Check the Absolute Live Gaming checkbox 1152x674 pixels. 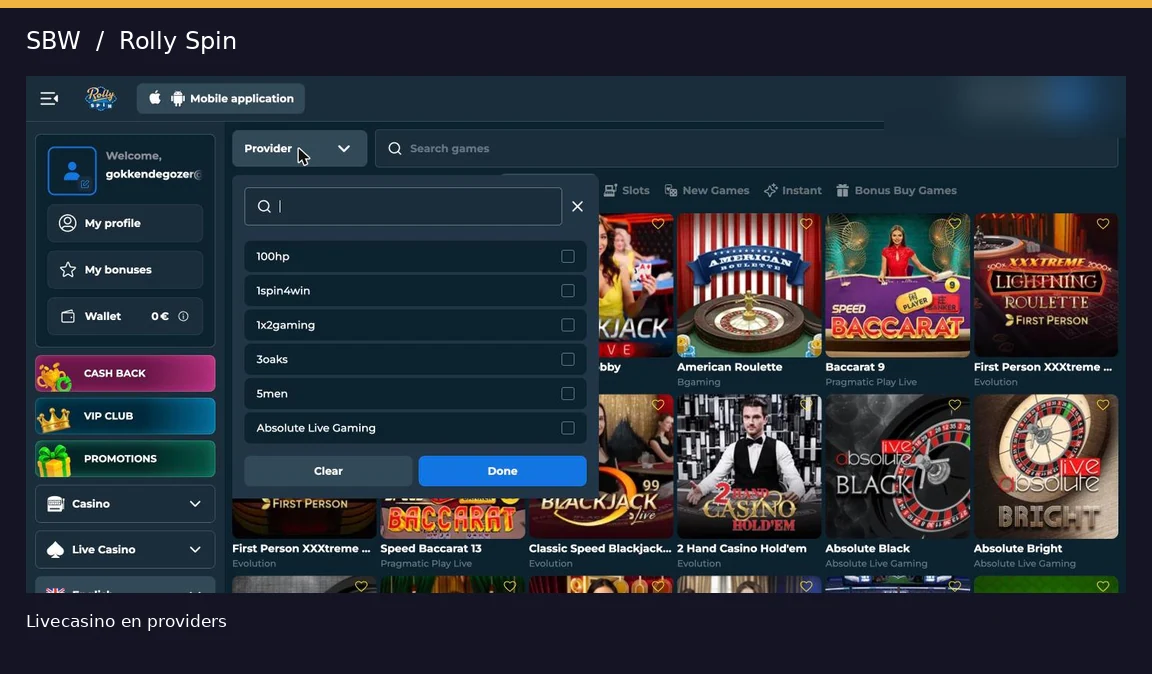click(x=568, y=428)
